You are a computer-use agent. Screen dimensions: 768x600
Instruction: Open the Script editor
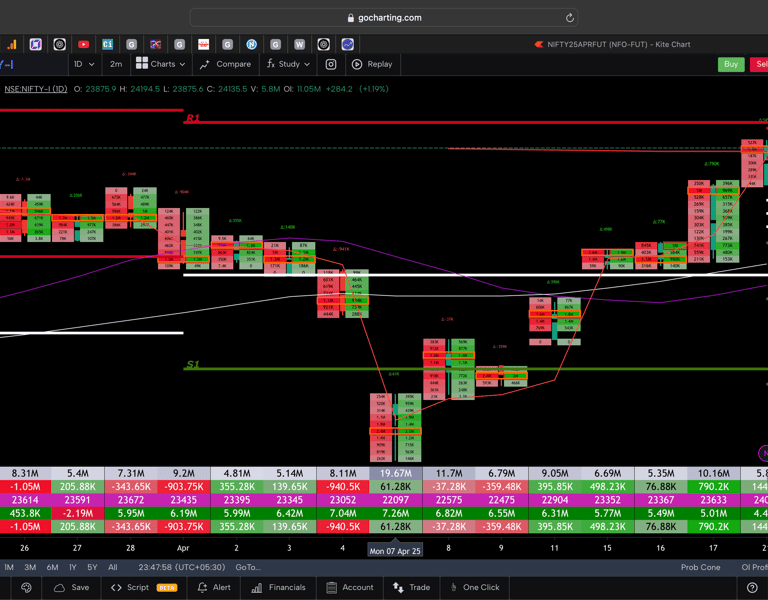pos(144,587)
